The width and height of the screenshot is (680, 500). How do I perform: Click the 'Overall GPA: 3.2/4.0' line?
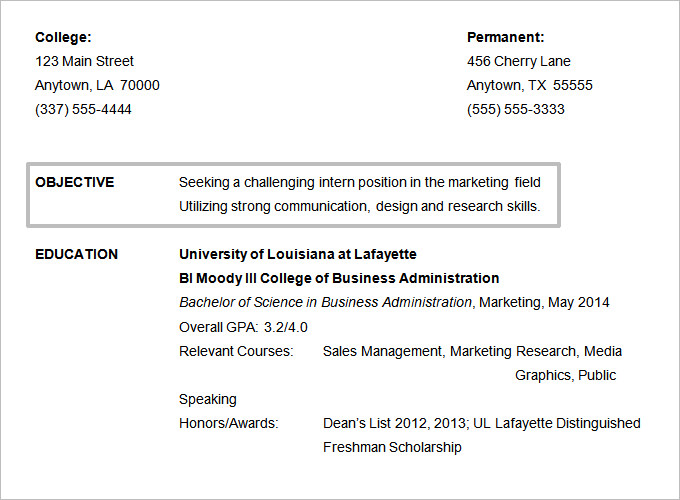[243, 327]
